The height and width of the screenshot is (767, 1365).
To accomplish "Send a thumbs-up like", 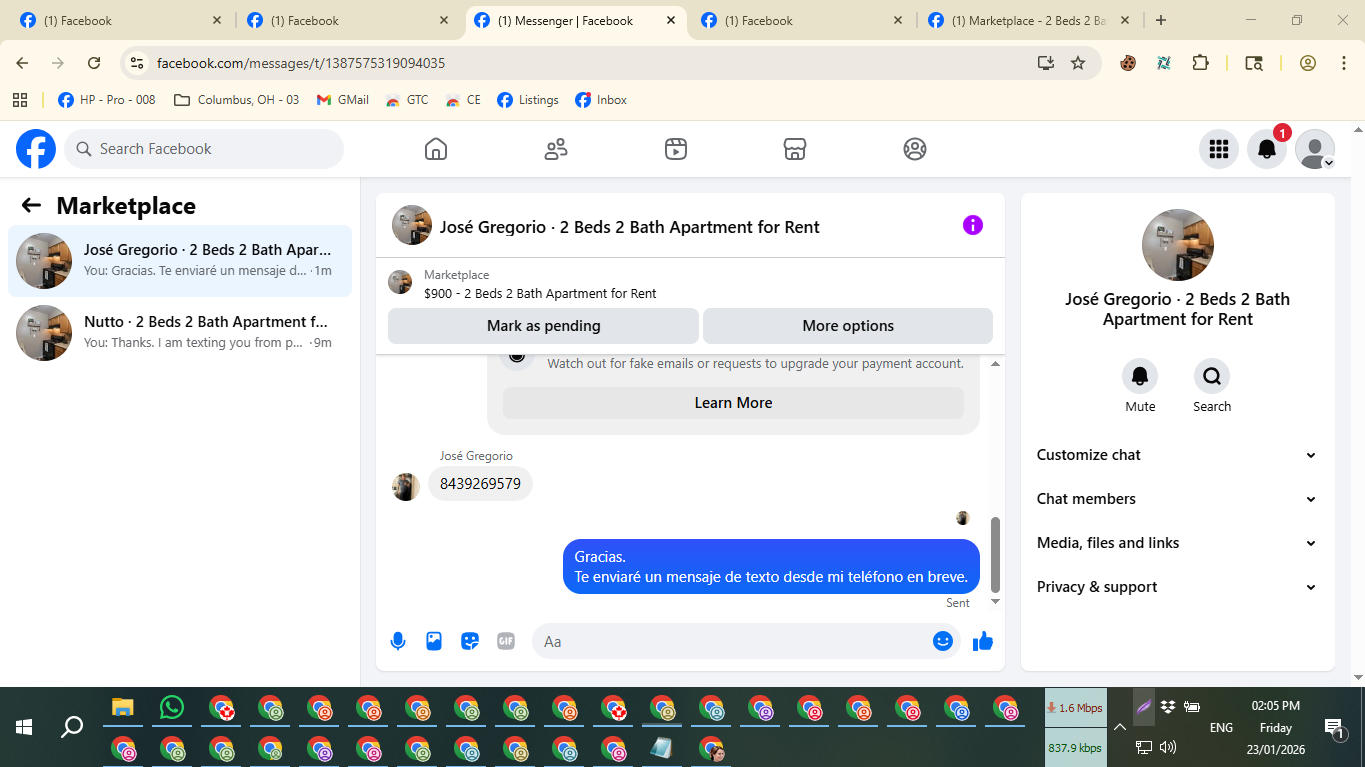I will pos(983,641).
